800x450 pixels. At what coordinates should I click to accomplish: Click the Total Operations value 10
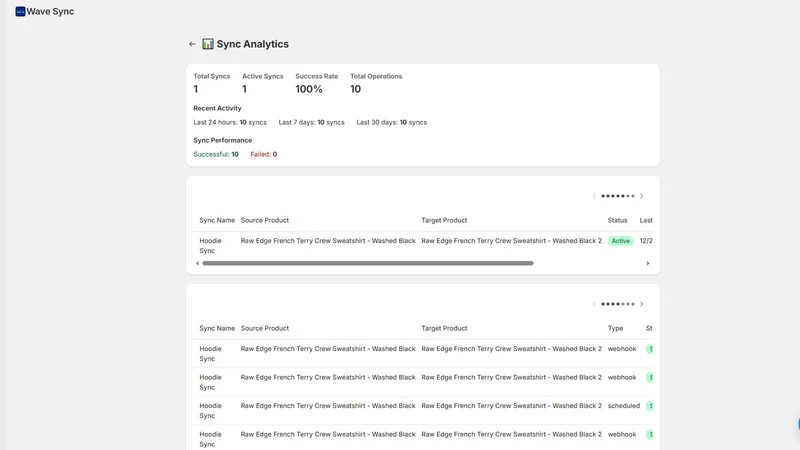click(356, 89)
